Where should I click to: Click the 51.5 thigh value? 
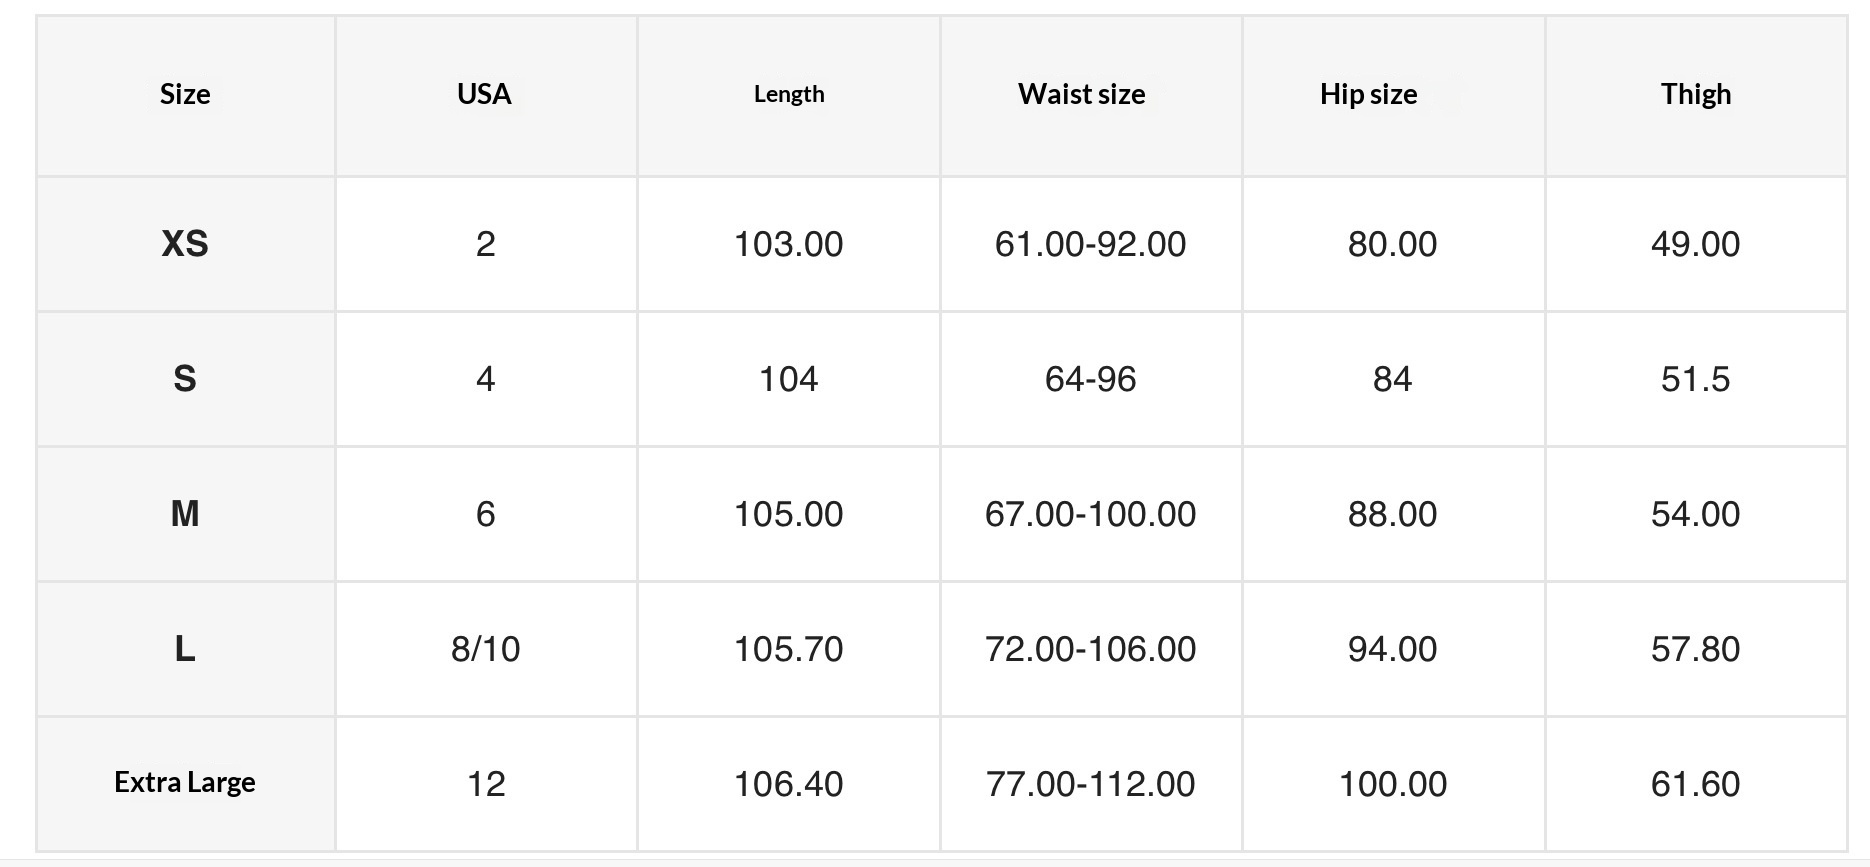coord(1695,379)
